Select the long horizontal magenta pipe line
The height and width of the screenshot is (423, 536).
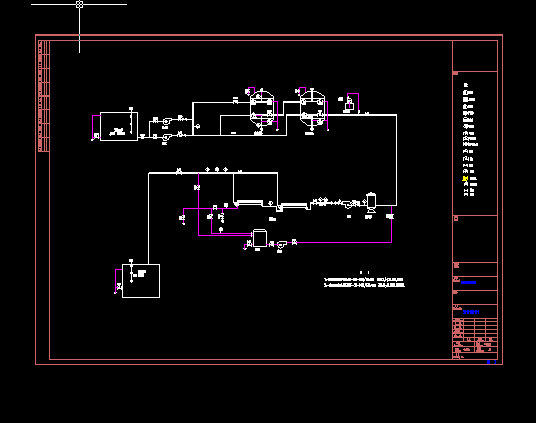tap(343, 242)
